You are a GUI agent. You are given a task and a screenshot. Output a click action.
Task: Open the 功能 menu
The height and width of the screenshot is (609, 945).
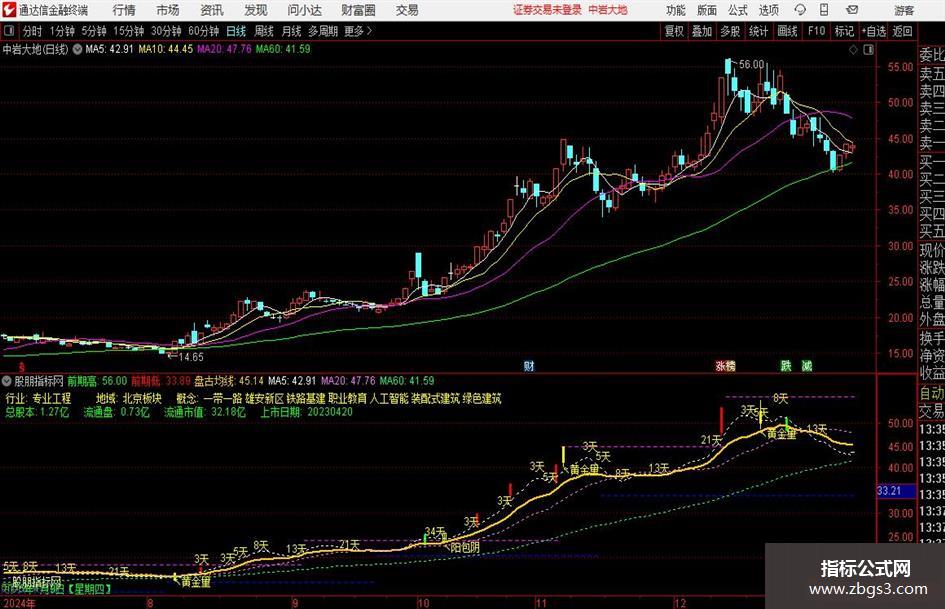(676, 10)
